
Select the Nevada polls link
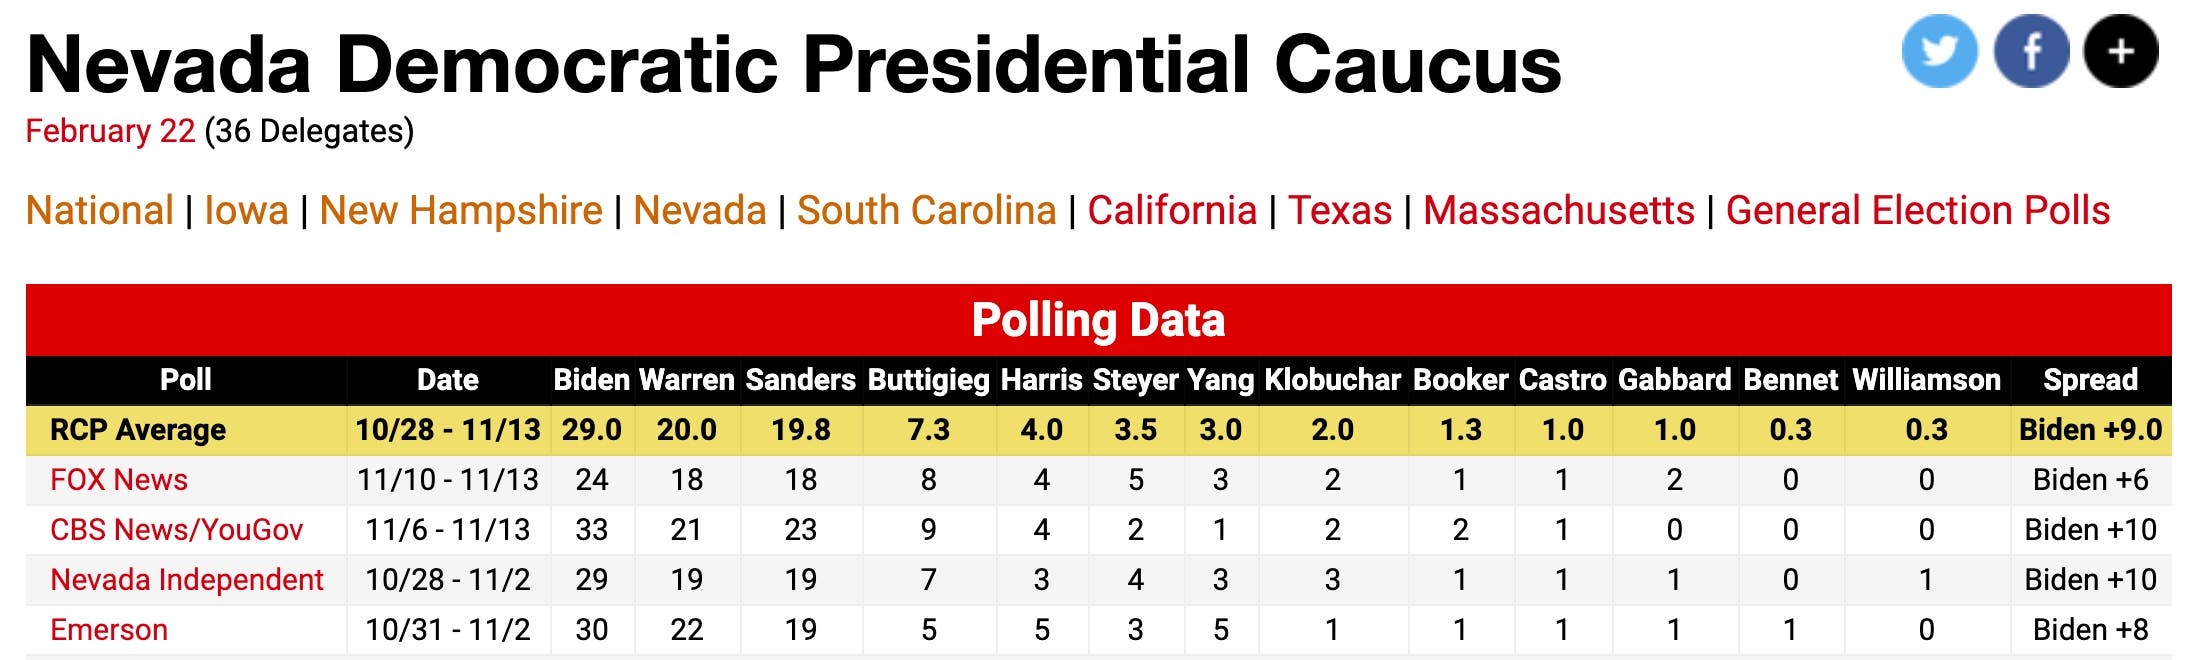(699, 211)
